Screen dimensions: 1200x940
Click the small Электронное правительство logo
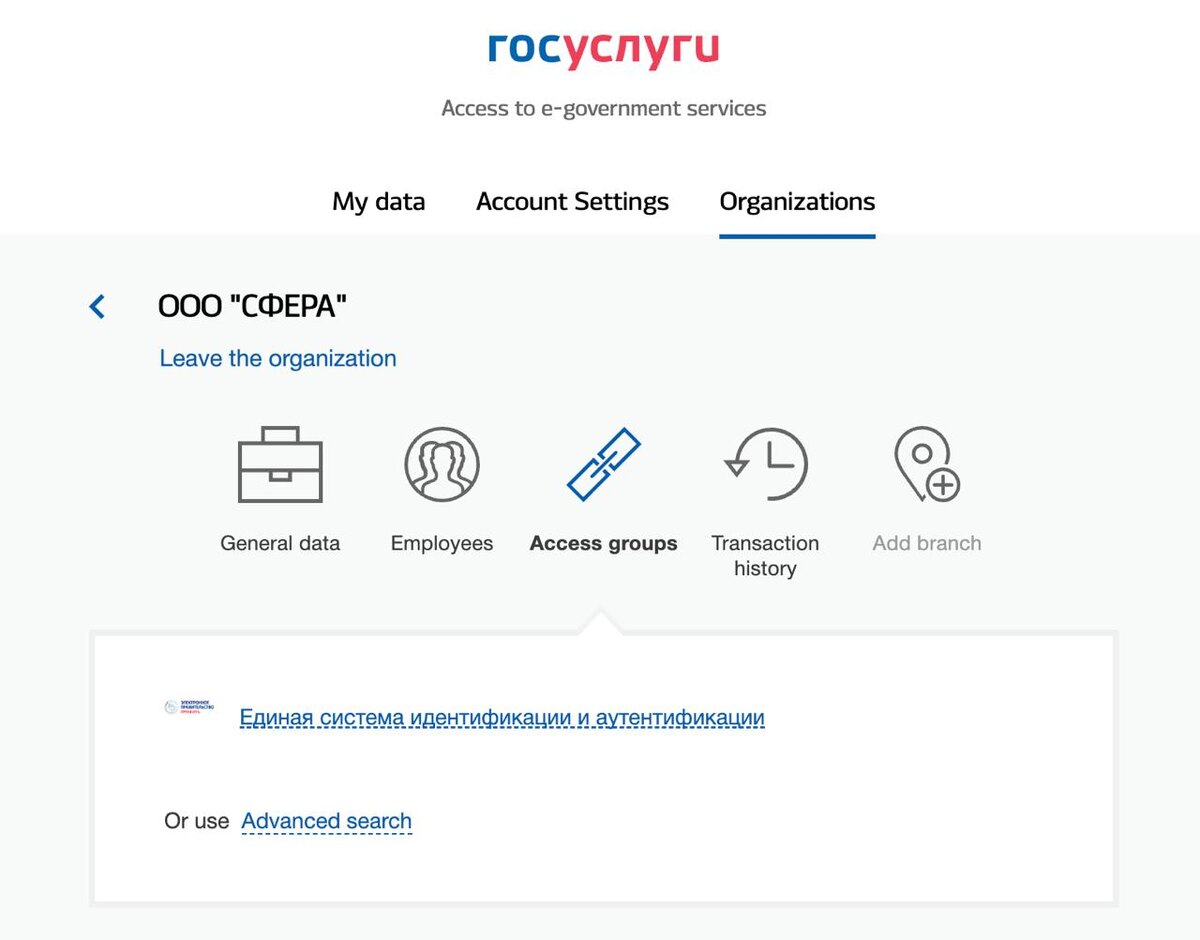pyautogui.click(x=189, y=708)
